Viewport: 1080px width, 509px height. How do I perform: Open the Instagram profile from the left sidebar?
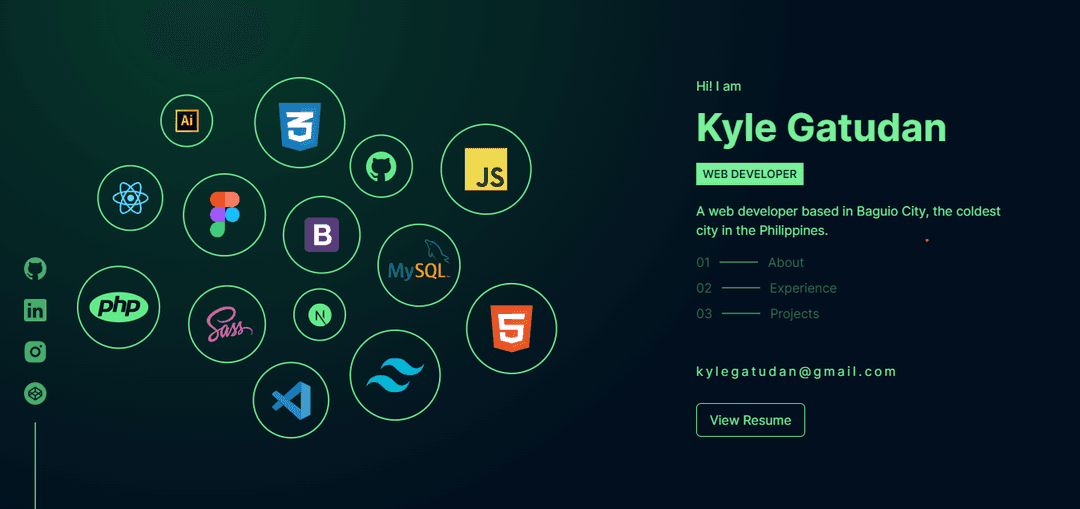tap(35, 352)
